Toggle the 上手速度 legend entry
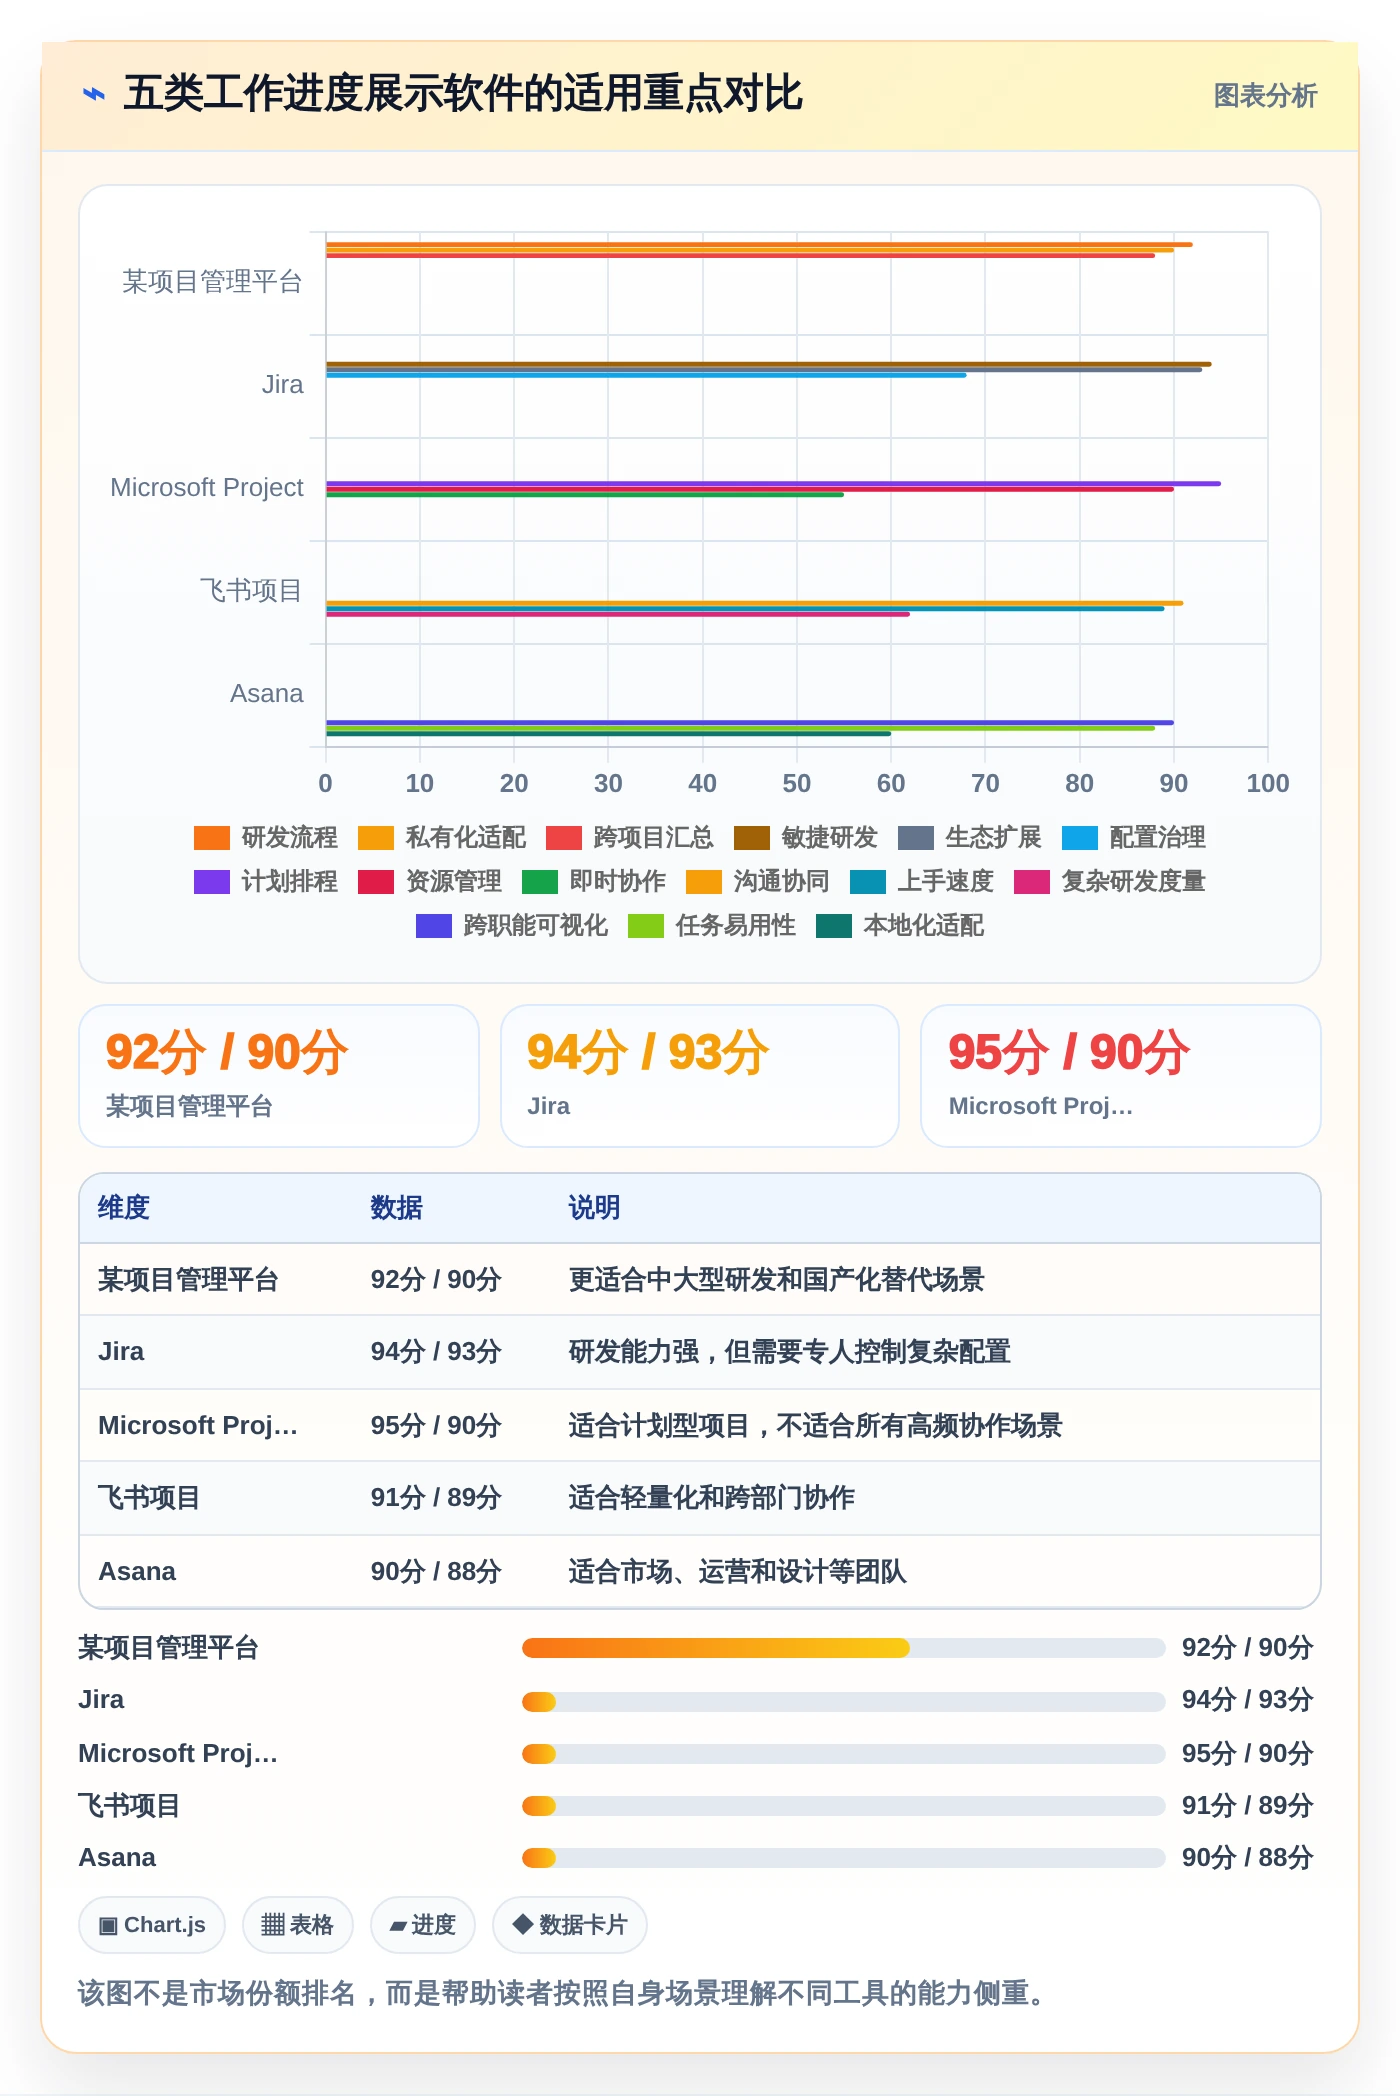This screenshot has height=2096, width=1400. pos(922,881)
